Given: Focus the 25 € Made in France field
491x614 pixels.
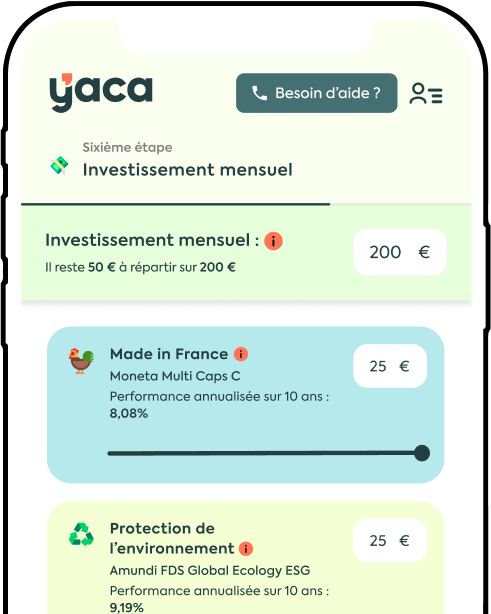Looking at the screenshot, I should point(390,366).
